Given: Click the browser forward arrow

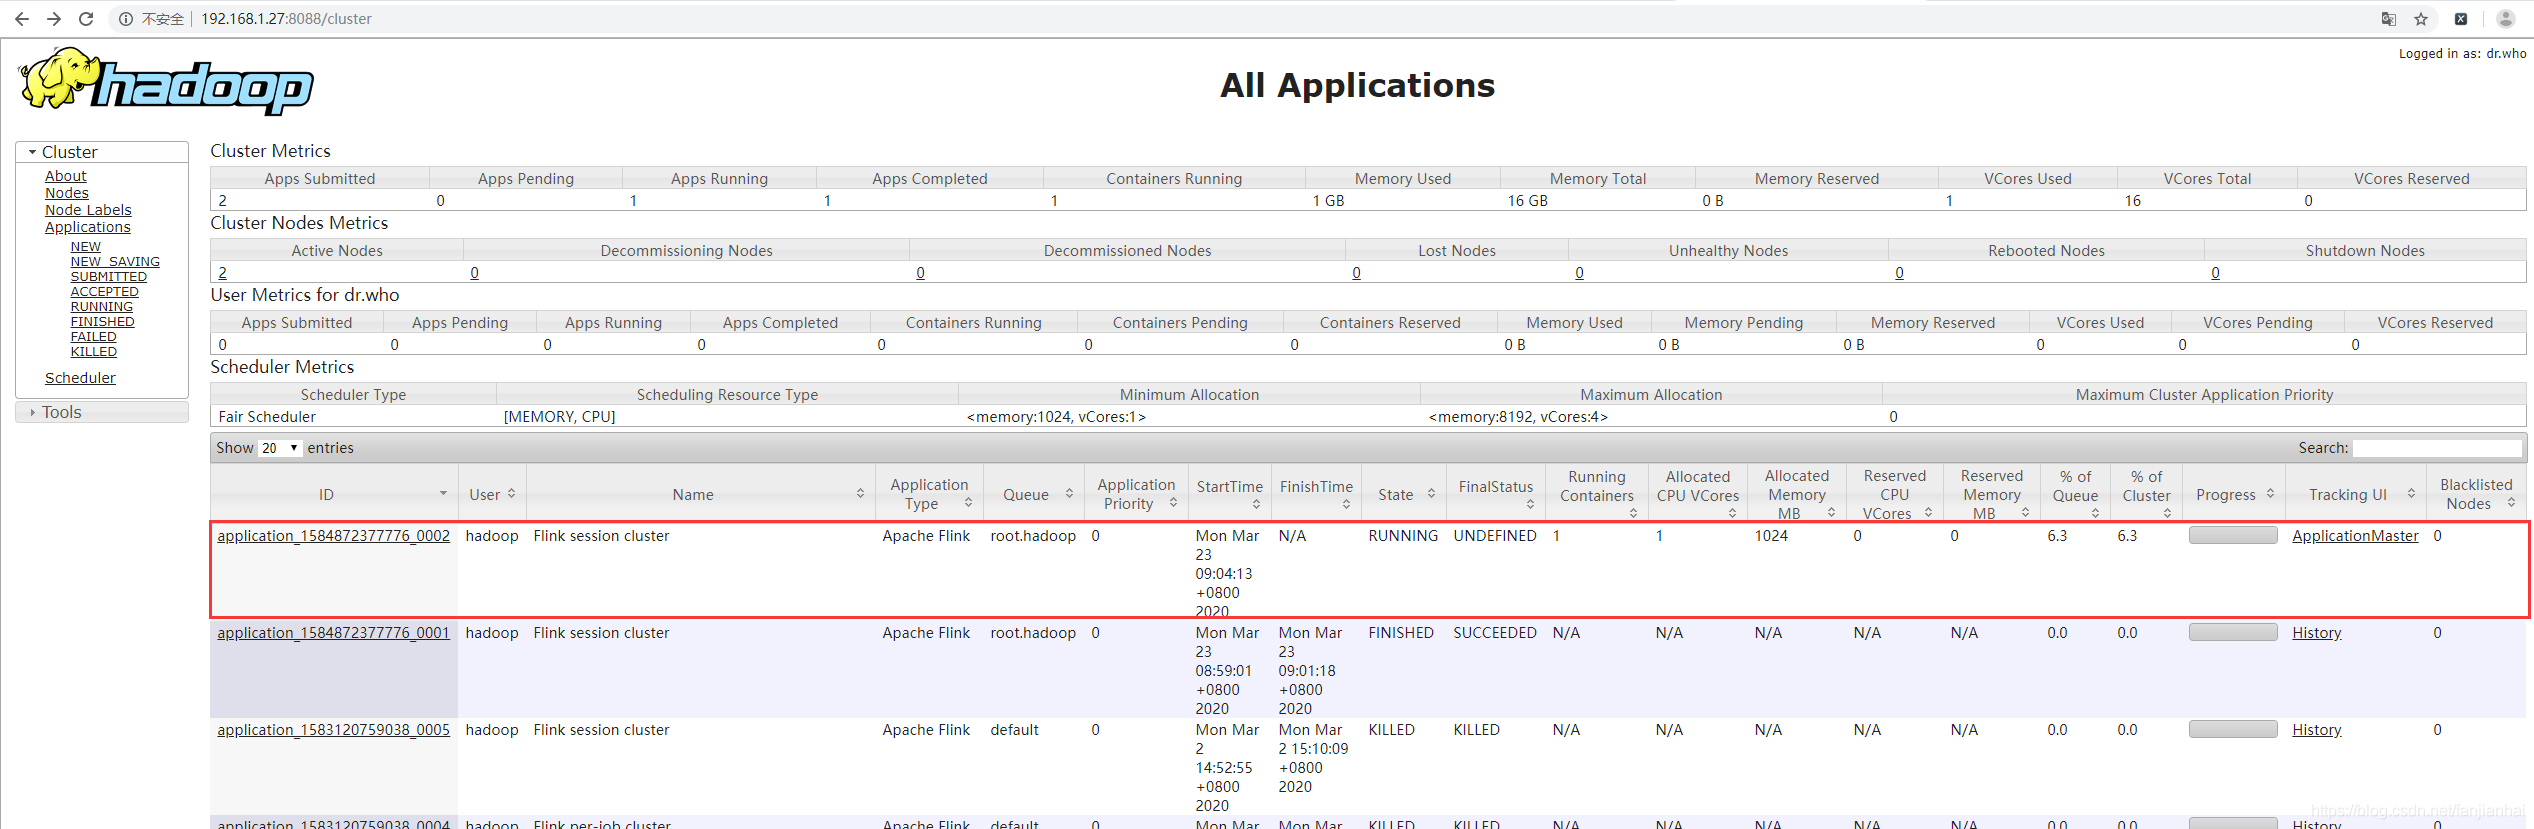Looking at the screenshot, I should tap(54, 19).
